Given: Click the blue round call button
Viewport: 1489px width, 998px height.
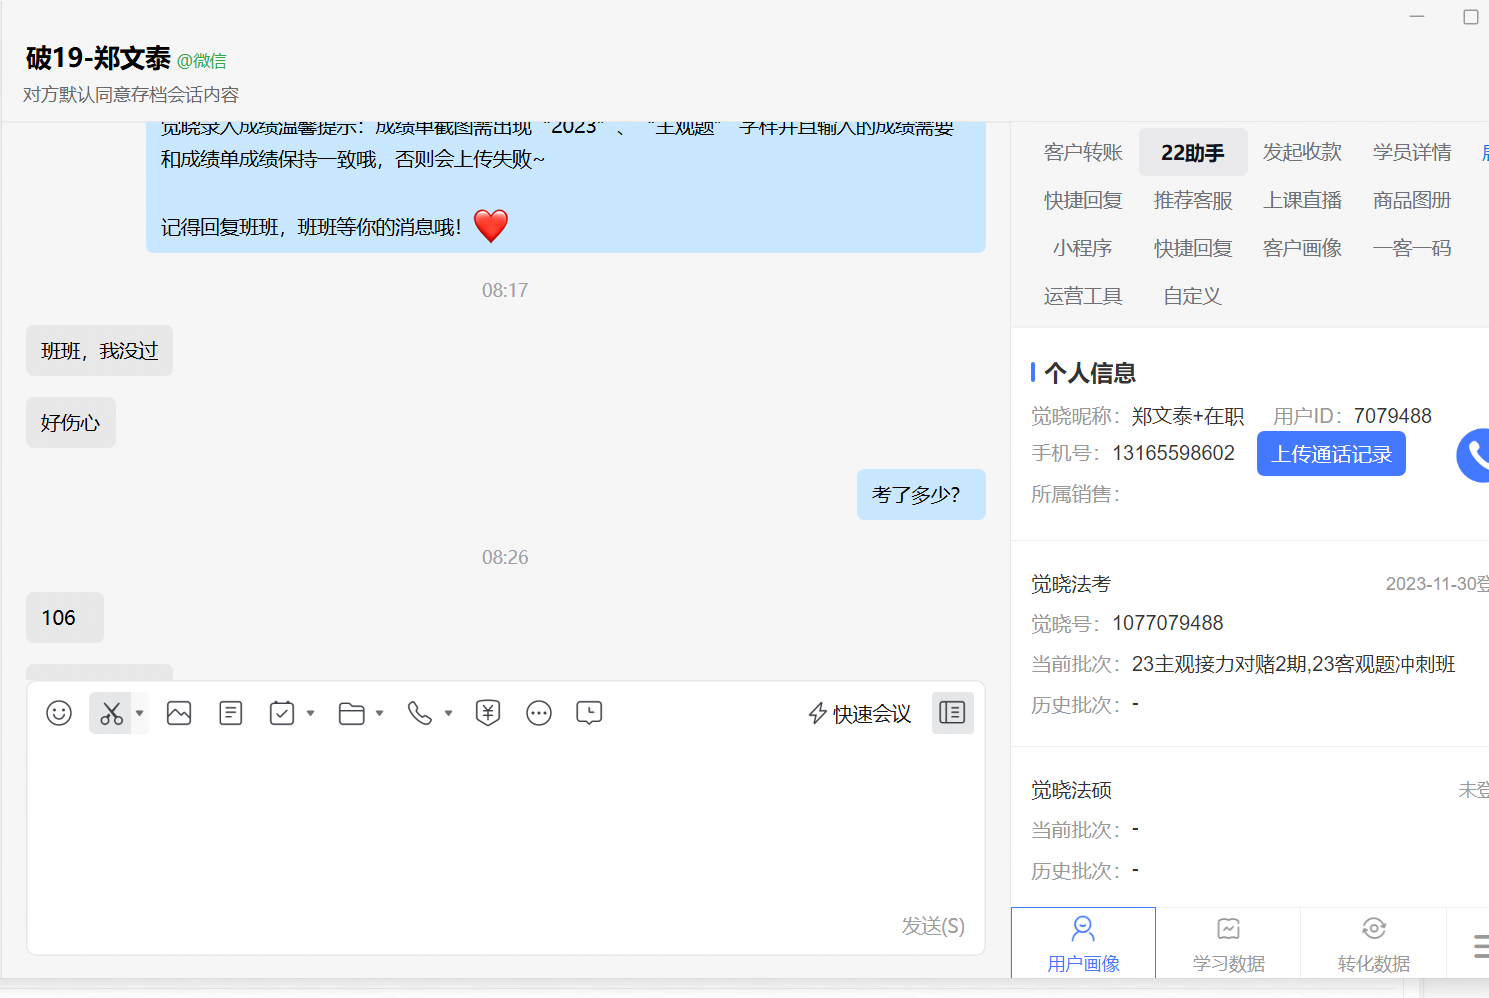Looking at the screenshot, I should point(1473,455).
